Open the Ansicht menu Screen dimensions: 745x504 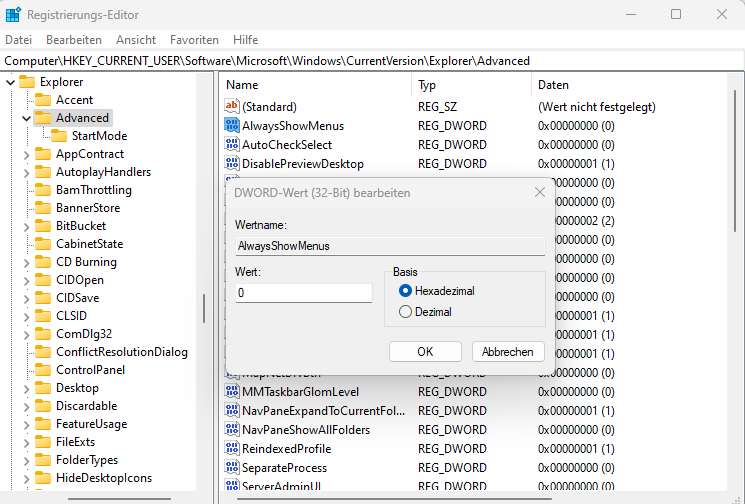(136, 40)
